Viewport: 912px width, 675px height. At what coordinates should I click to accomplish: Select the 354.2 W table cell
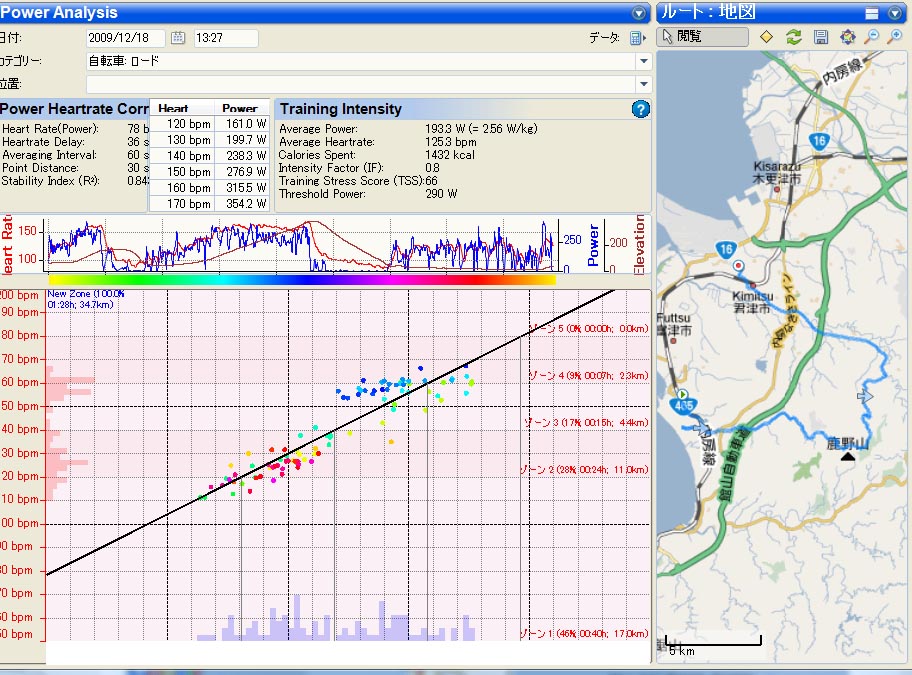tap(241, 203)
